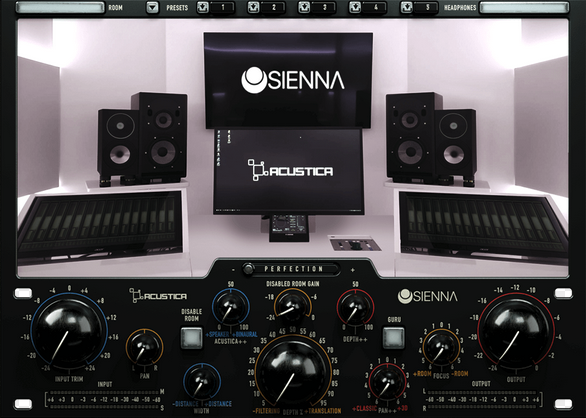This screenshot has height=418, width=586.
Task: Click the +TRANSLATION label
Action: point(323,411)
